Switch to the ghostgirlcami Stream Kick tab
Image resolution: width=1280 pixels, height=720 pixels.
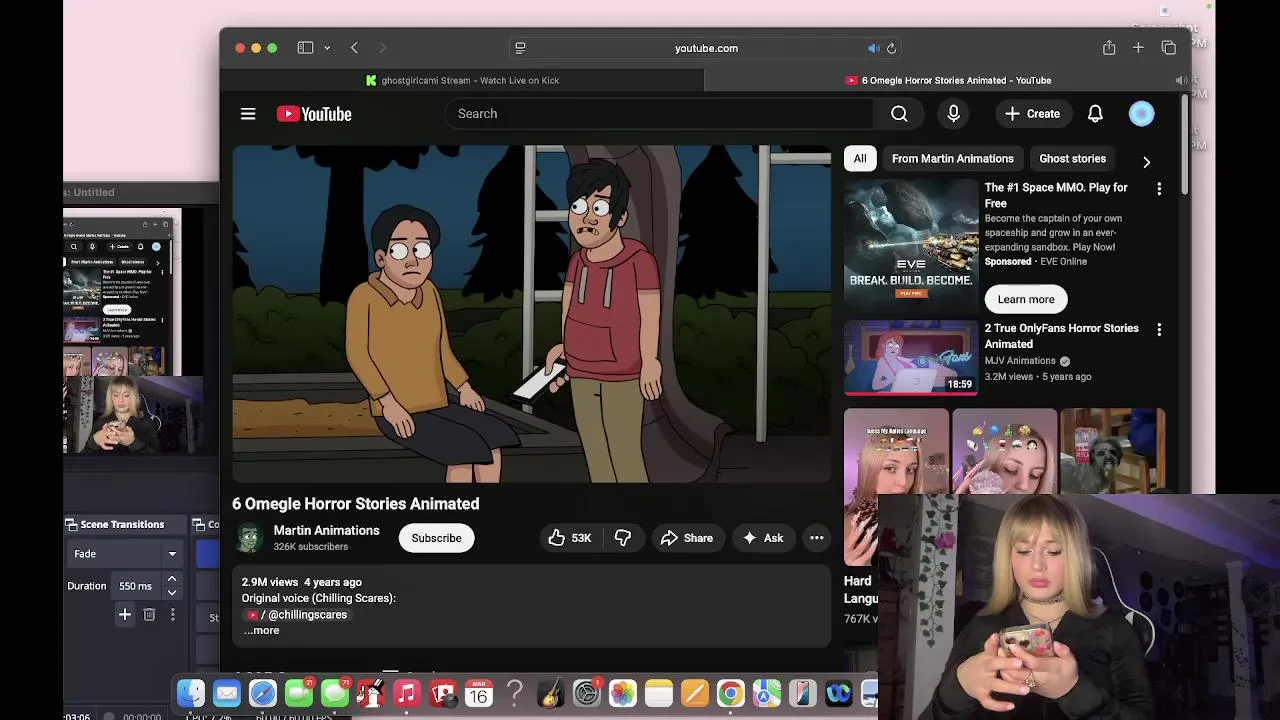coord(462,80)
